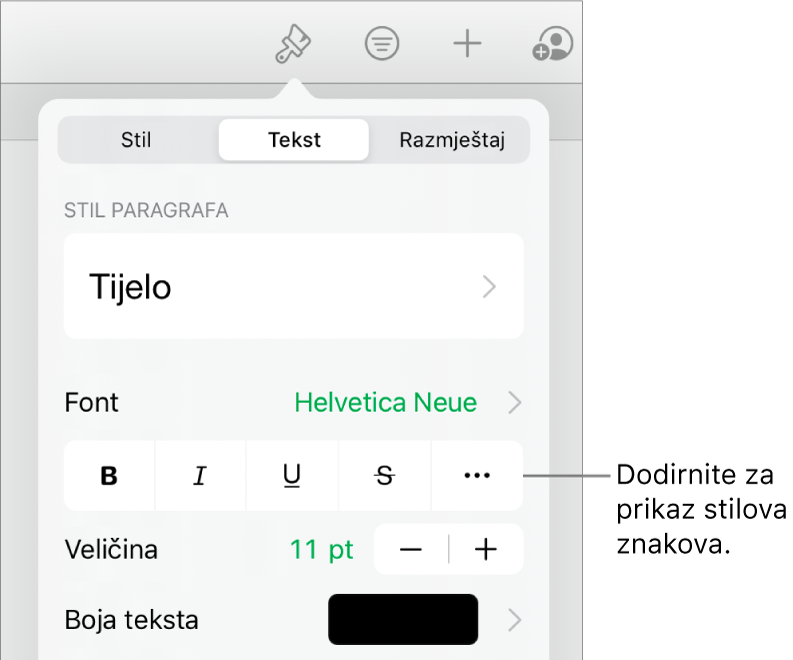Viewport: 793px width, 660px height.
Task: Tap the plus Insert icon
Action: [467, 44]
